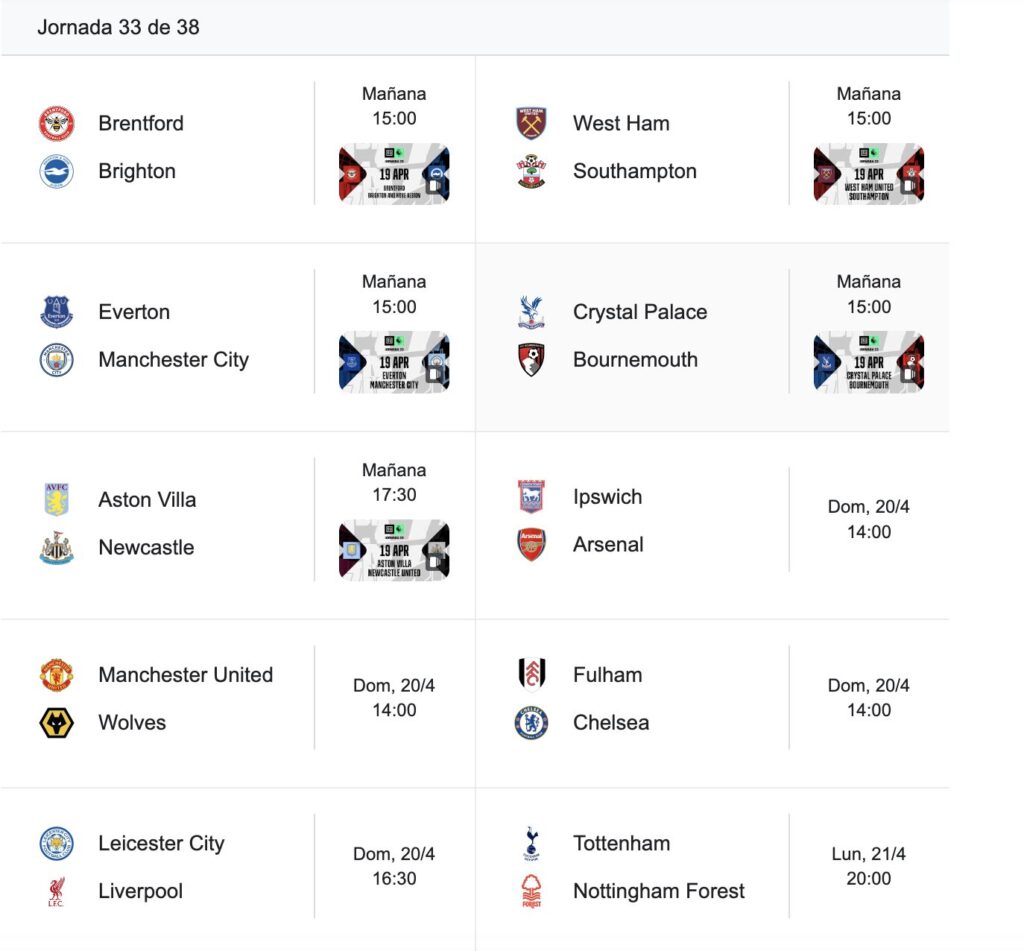Click the Chelsea lion crest
This screenshot has height=951, width=1024.
[531, 723]
